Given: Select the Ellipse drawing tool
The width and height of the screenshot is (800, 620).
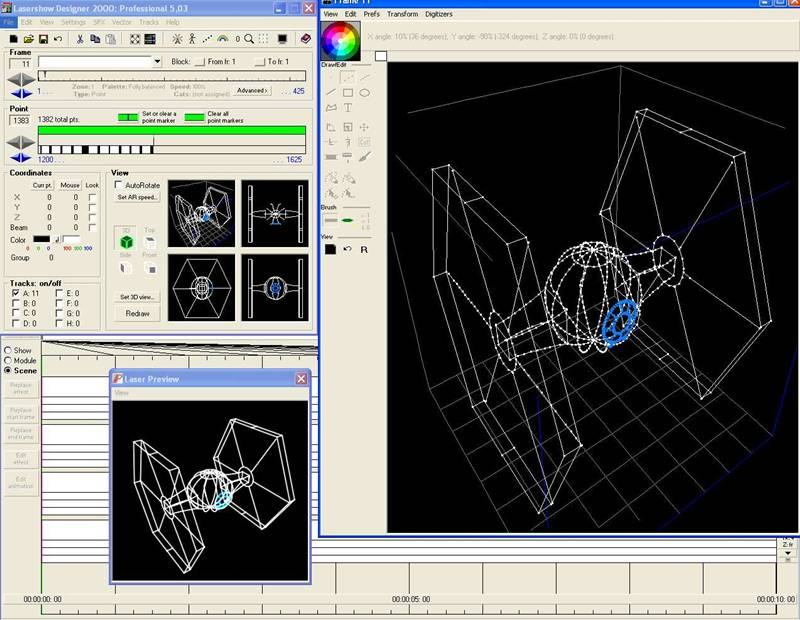Looking at the screenshot, I should click(365, 92).
